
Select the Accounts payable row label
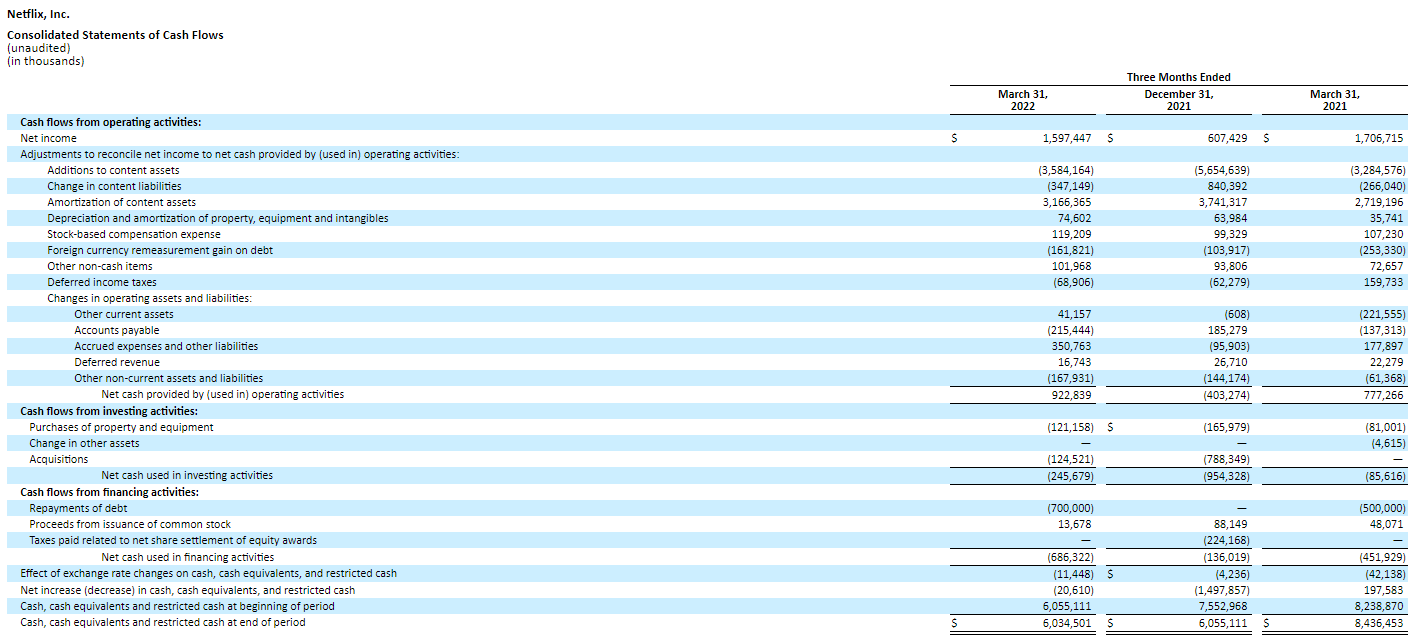coord(116,330)
